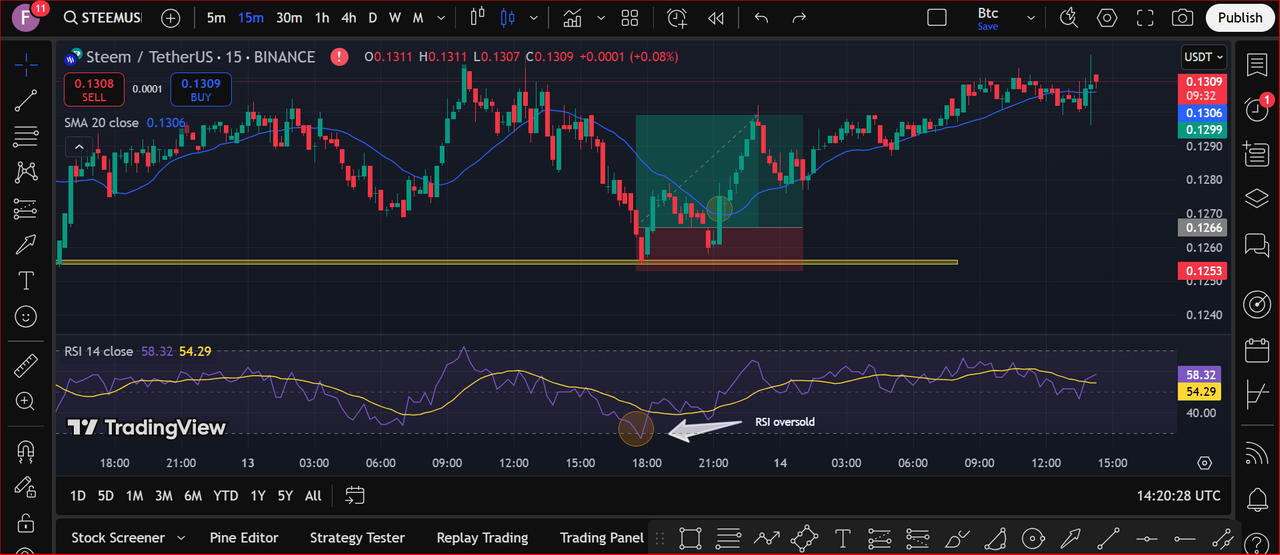The height and width of the screenshot is (555, 1280).
Task: Open the forecasting and measurement tools
Action: [x=26, y=208]
